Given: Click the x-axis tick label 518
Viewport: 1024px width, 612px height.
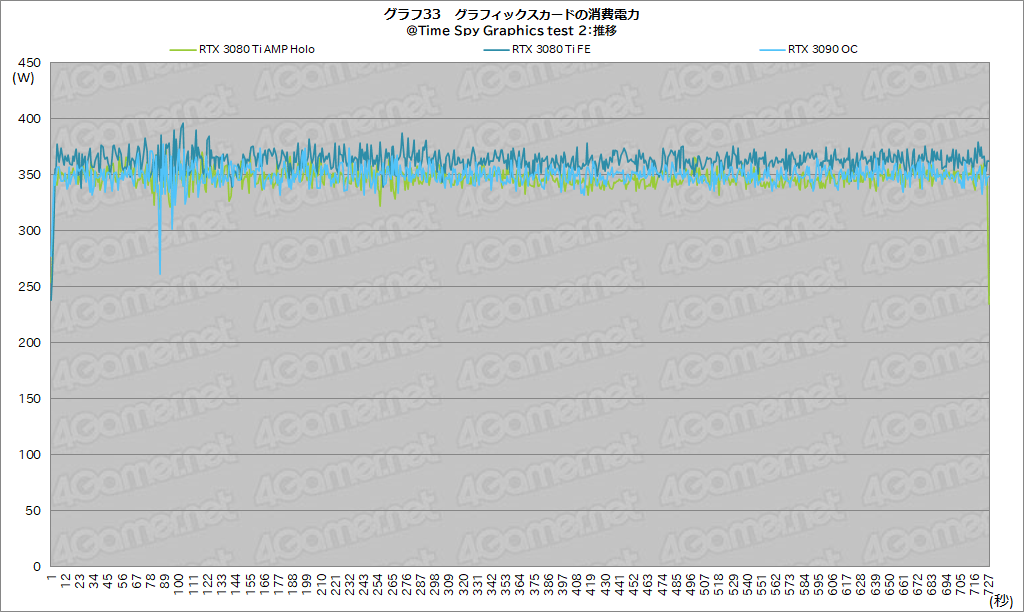Looking at the screenshot, I should (719, 584).
